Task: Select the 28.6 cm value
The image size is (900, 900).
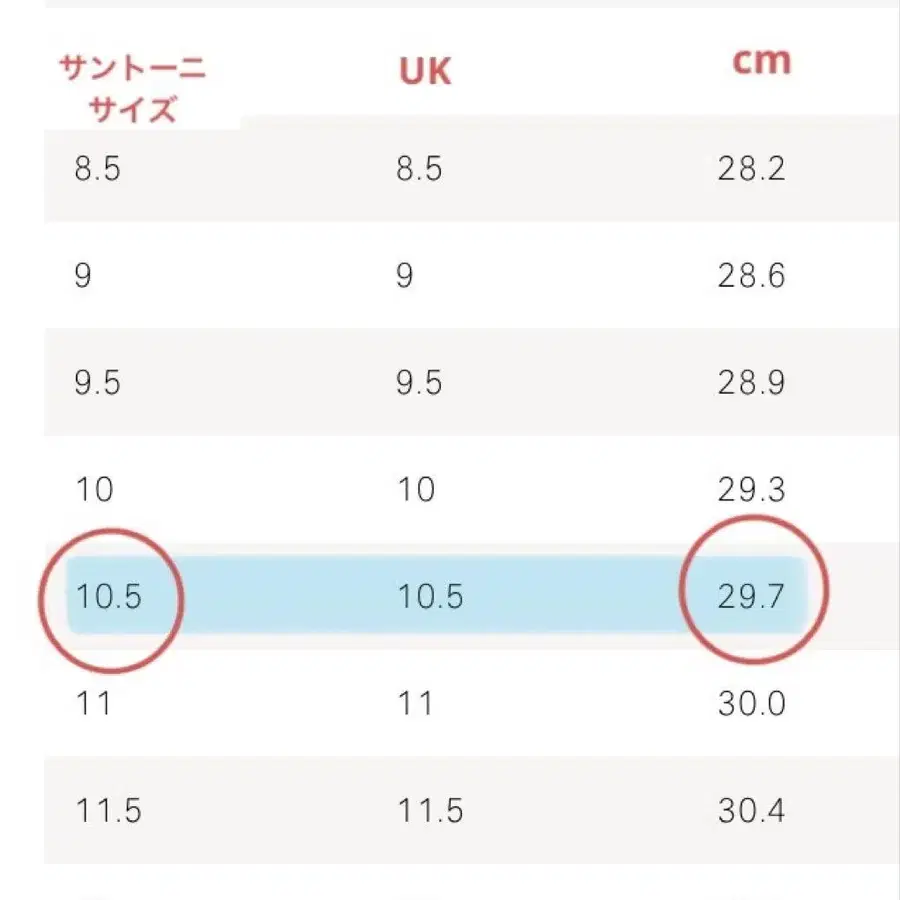Action: [x=751, y=276]
